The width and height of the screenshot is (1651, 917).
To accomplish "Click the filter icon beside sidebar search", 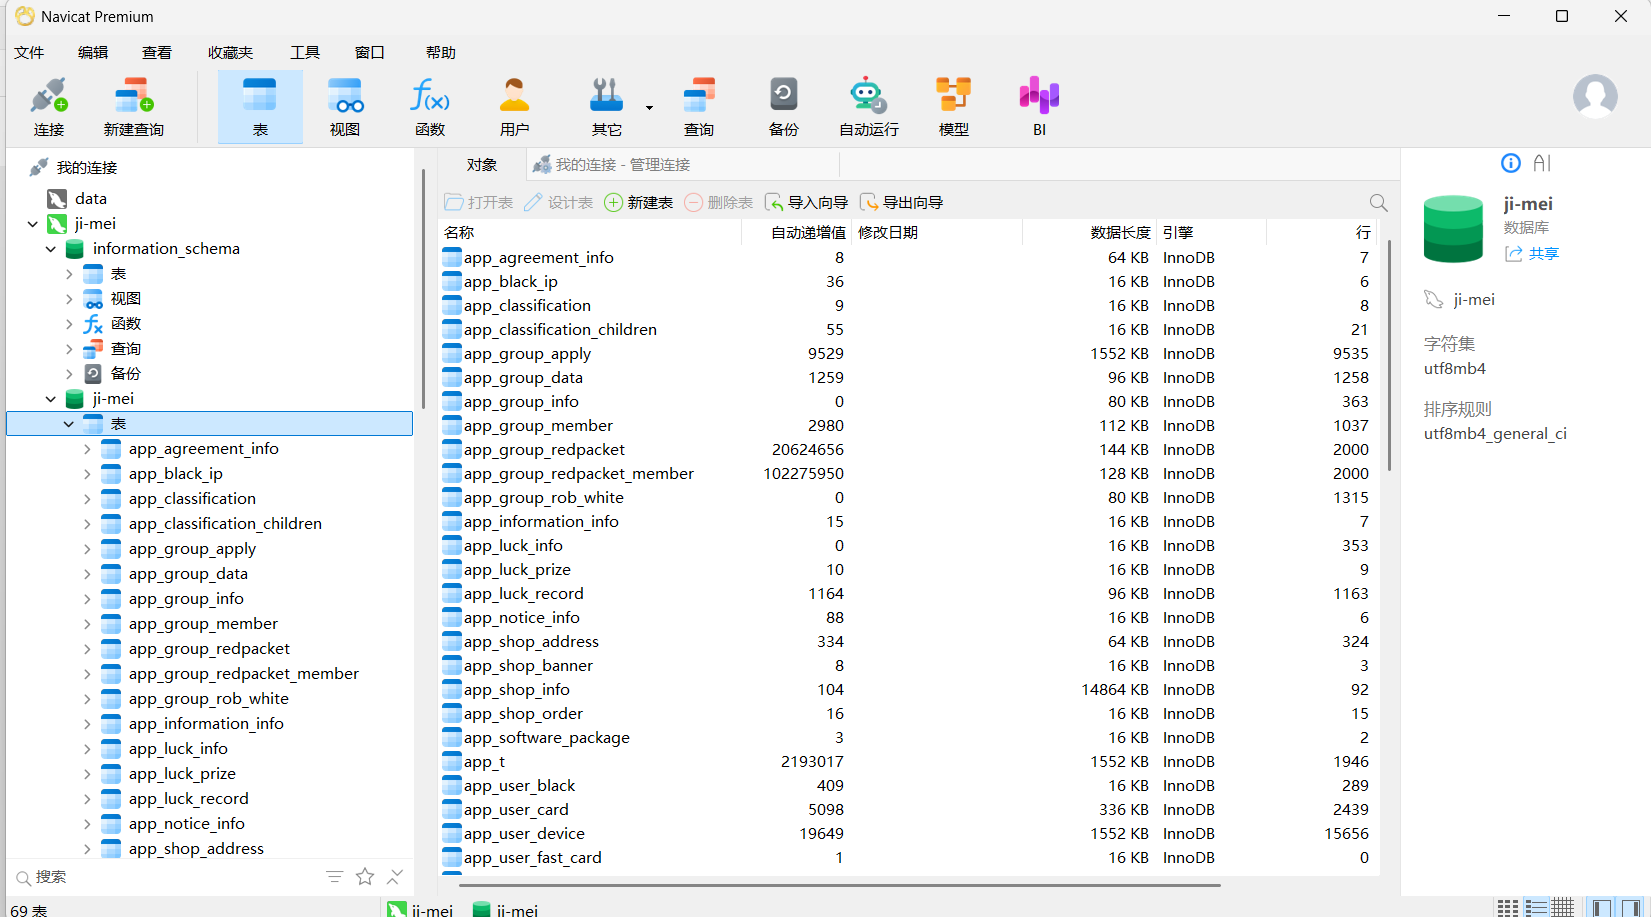I will tap(335, 877).
